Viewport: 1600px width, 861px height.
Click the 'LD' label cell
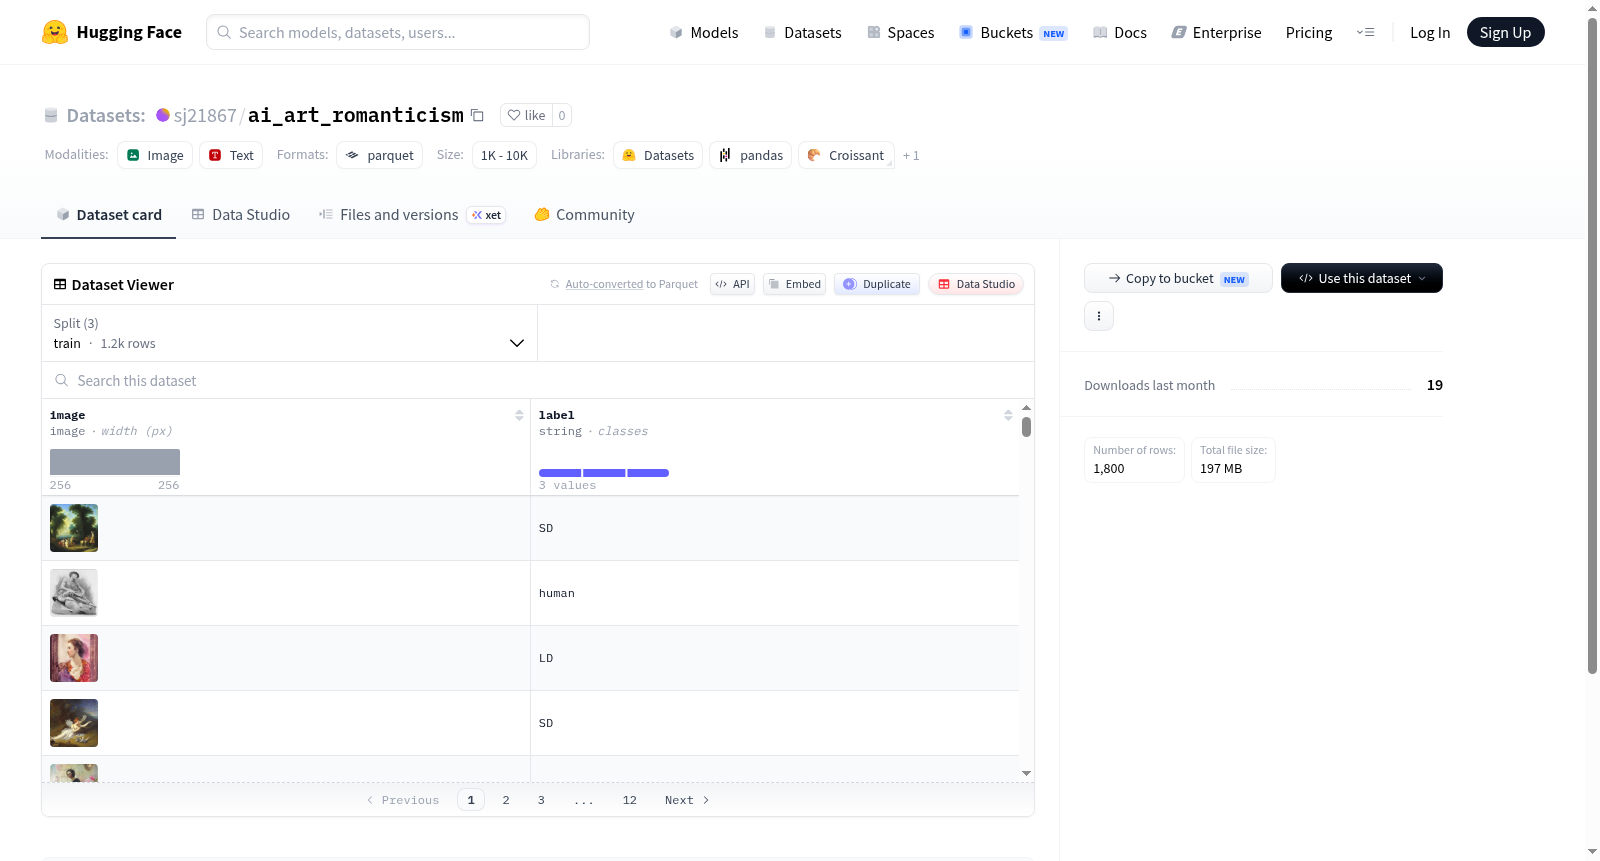[x=775, y=658]
